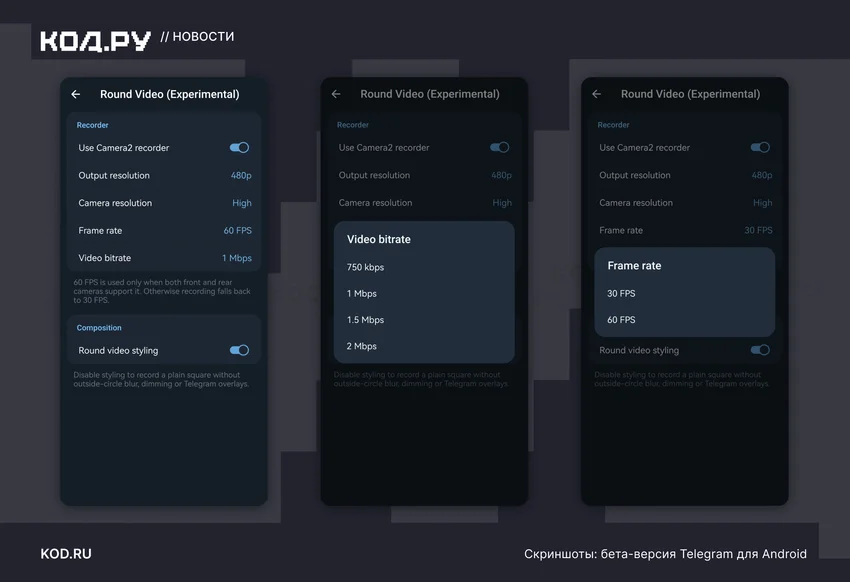Select 1.5 Mbps video bitrate
850x582 pixels.
(x=424, y=320)
